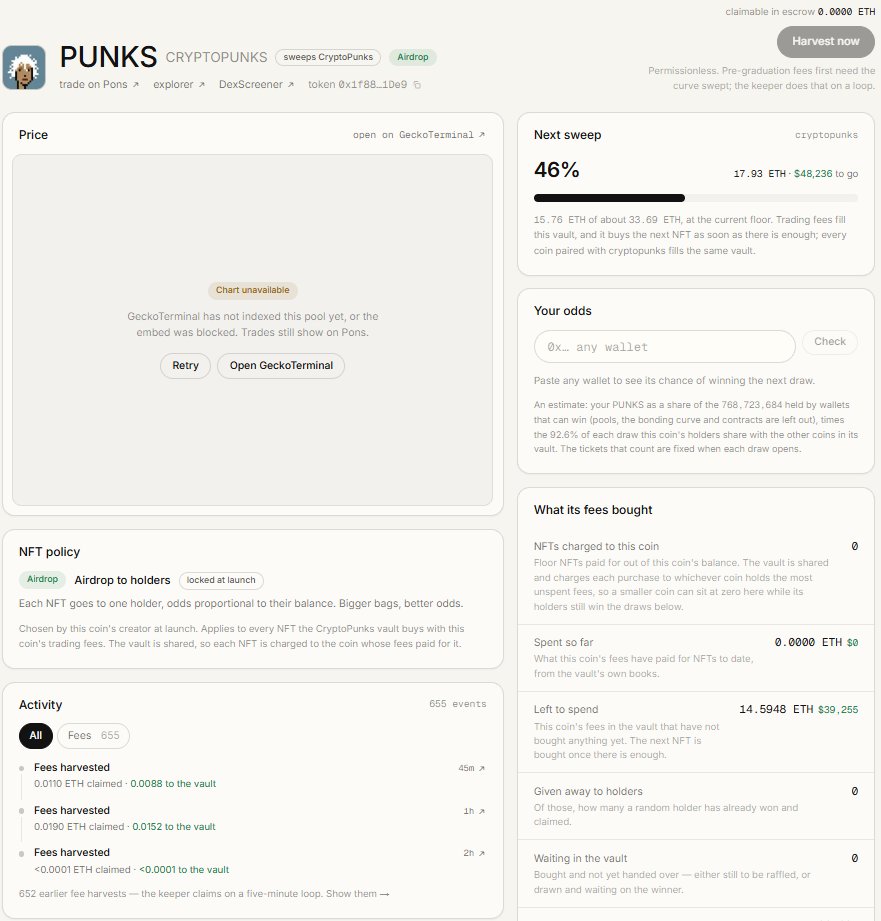Click the Waiting in the vault row

(695, 873)
